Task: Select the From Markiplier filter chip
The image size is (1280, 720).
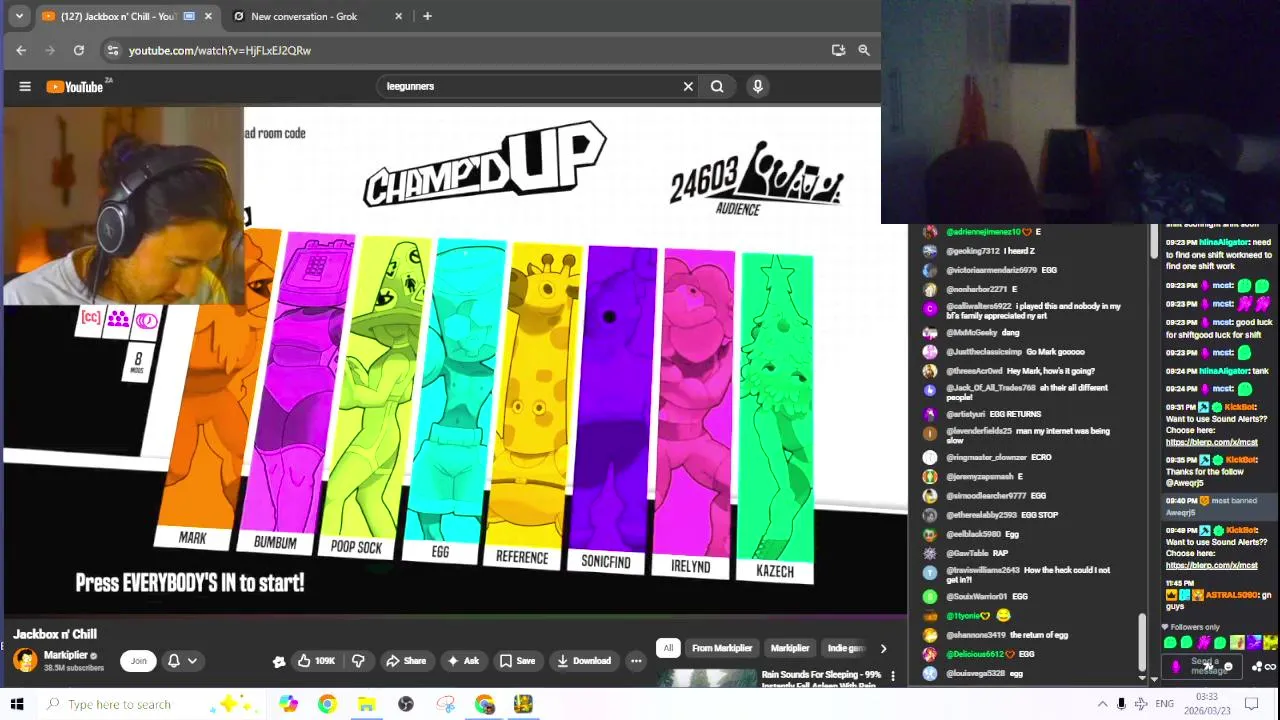Action: coord(722,648)
